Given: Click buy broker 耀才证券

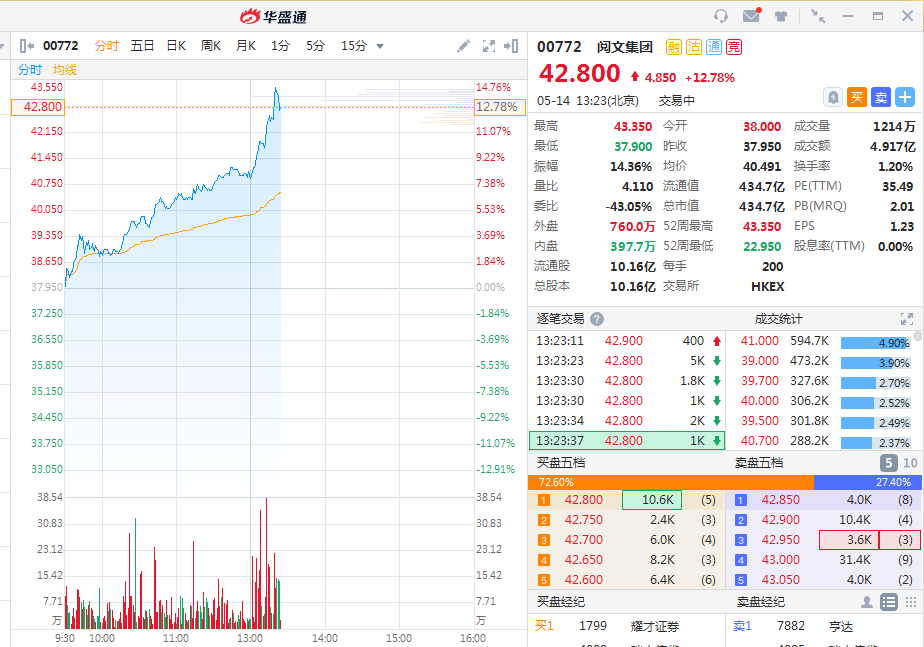Looking at the screenshot, I should [655, 626].
